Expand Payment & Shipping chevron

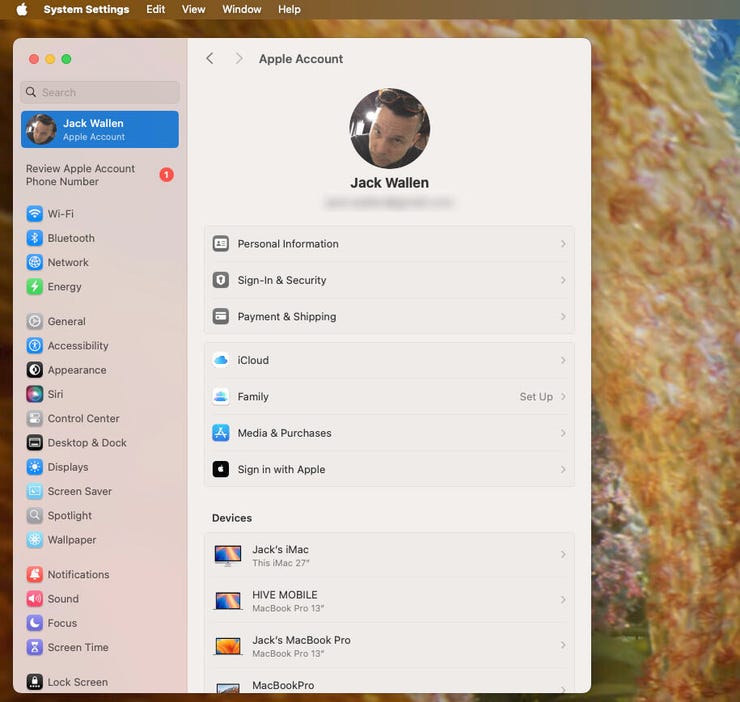click(x=563, y=316)
